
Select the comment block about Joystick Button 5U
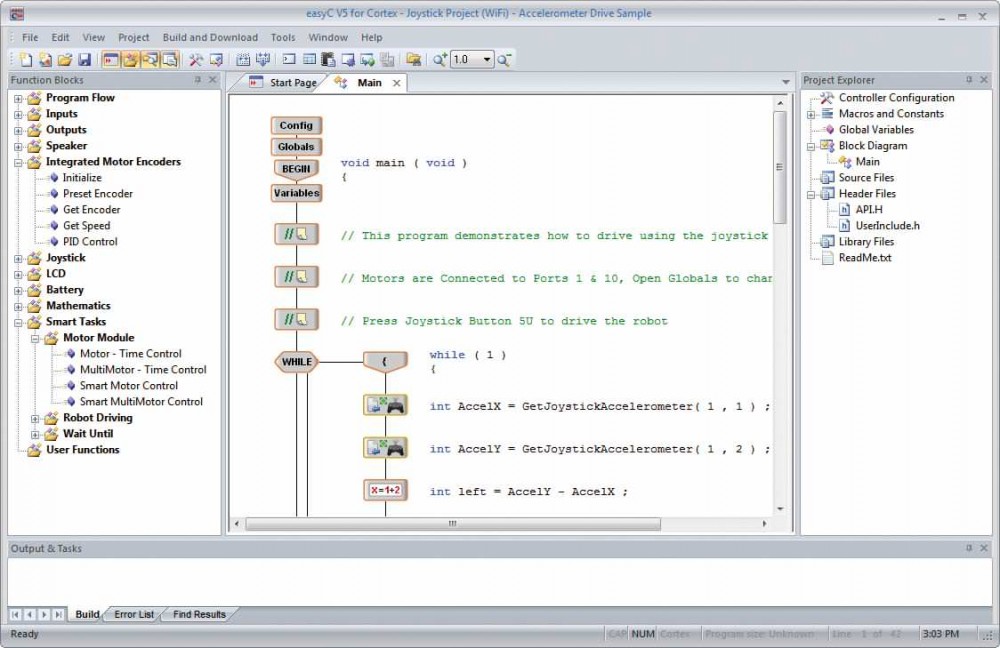(x=297, y=320)
